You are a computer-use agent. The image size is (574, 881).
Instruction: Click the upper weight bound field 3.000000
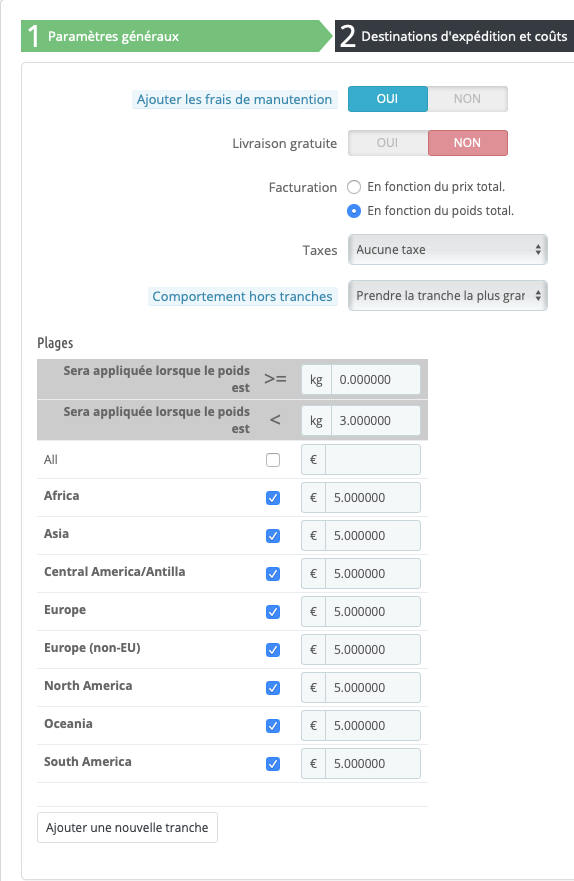pos(376,420)
